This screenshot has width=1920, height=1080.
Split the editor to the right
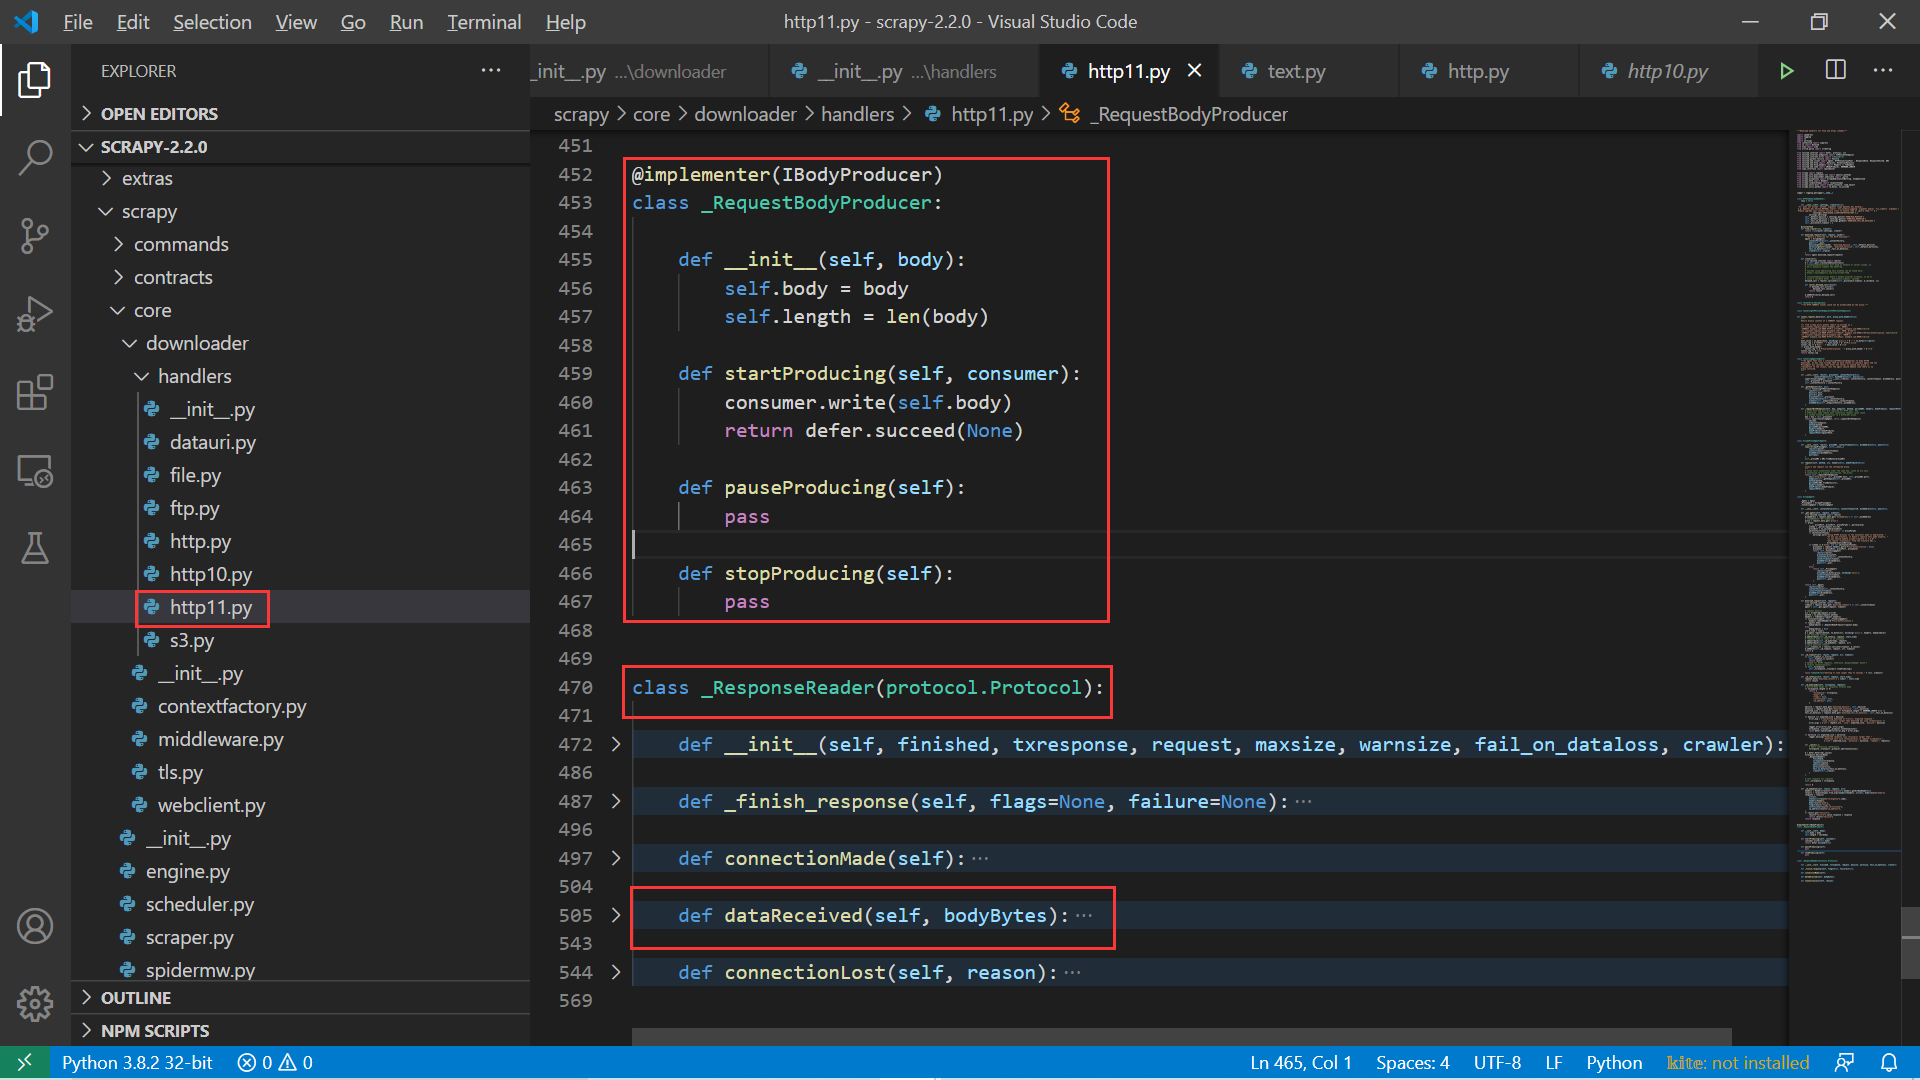point(1836,70)
